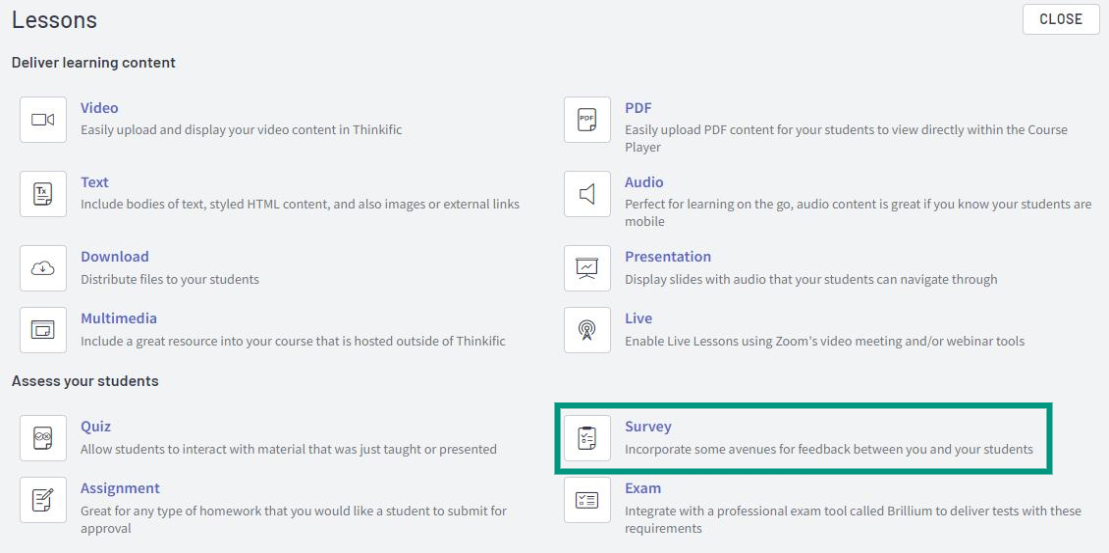Image resolution: width=1109 pixels, height=553 pixels.
Task: Click the Quiz lesson icon
Action: coord(43,438)
